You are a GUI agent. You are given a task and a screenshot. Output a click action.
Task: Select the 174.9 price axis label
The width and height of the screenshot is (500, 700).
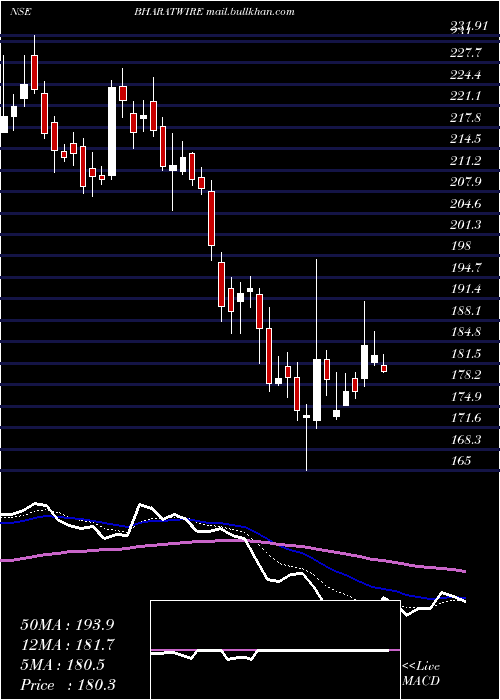tap(466, 396)
